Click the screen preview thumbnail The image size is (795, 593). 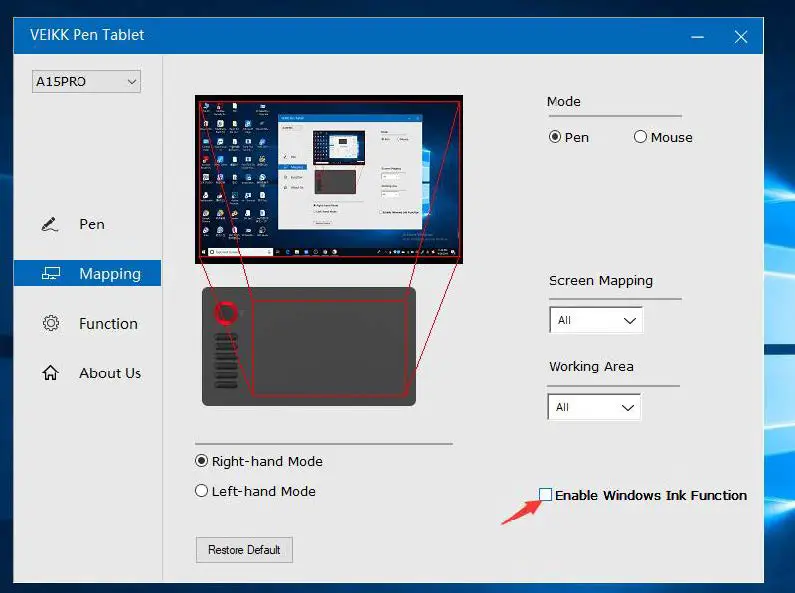[x=329, y=179]
